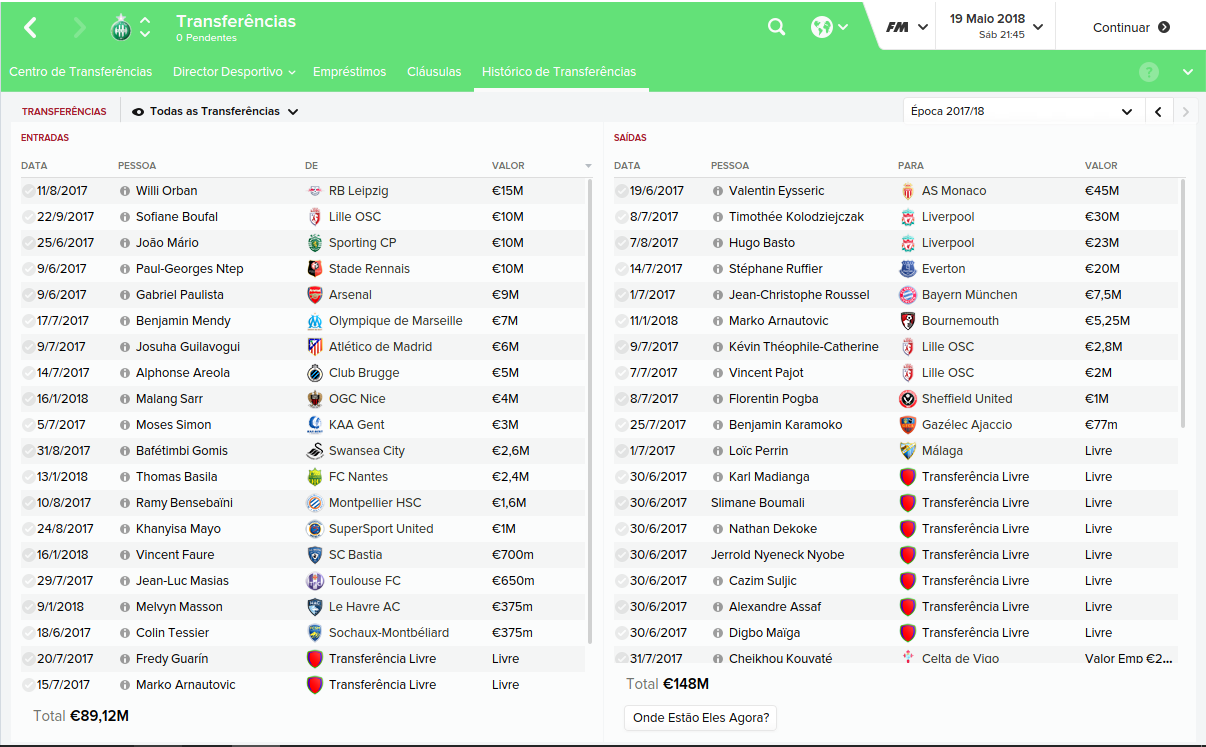This screenshot has width=1206, height=747.
Task: Sort incoming transfers by VALOR column
Action: point(508,165)
